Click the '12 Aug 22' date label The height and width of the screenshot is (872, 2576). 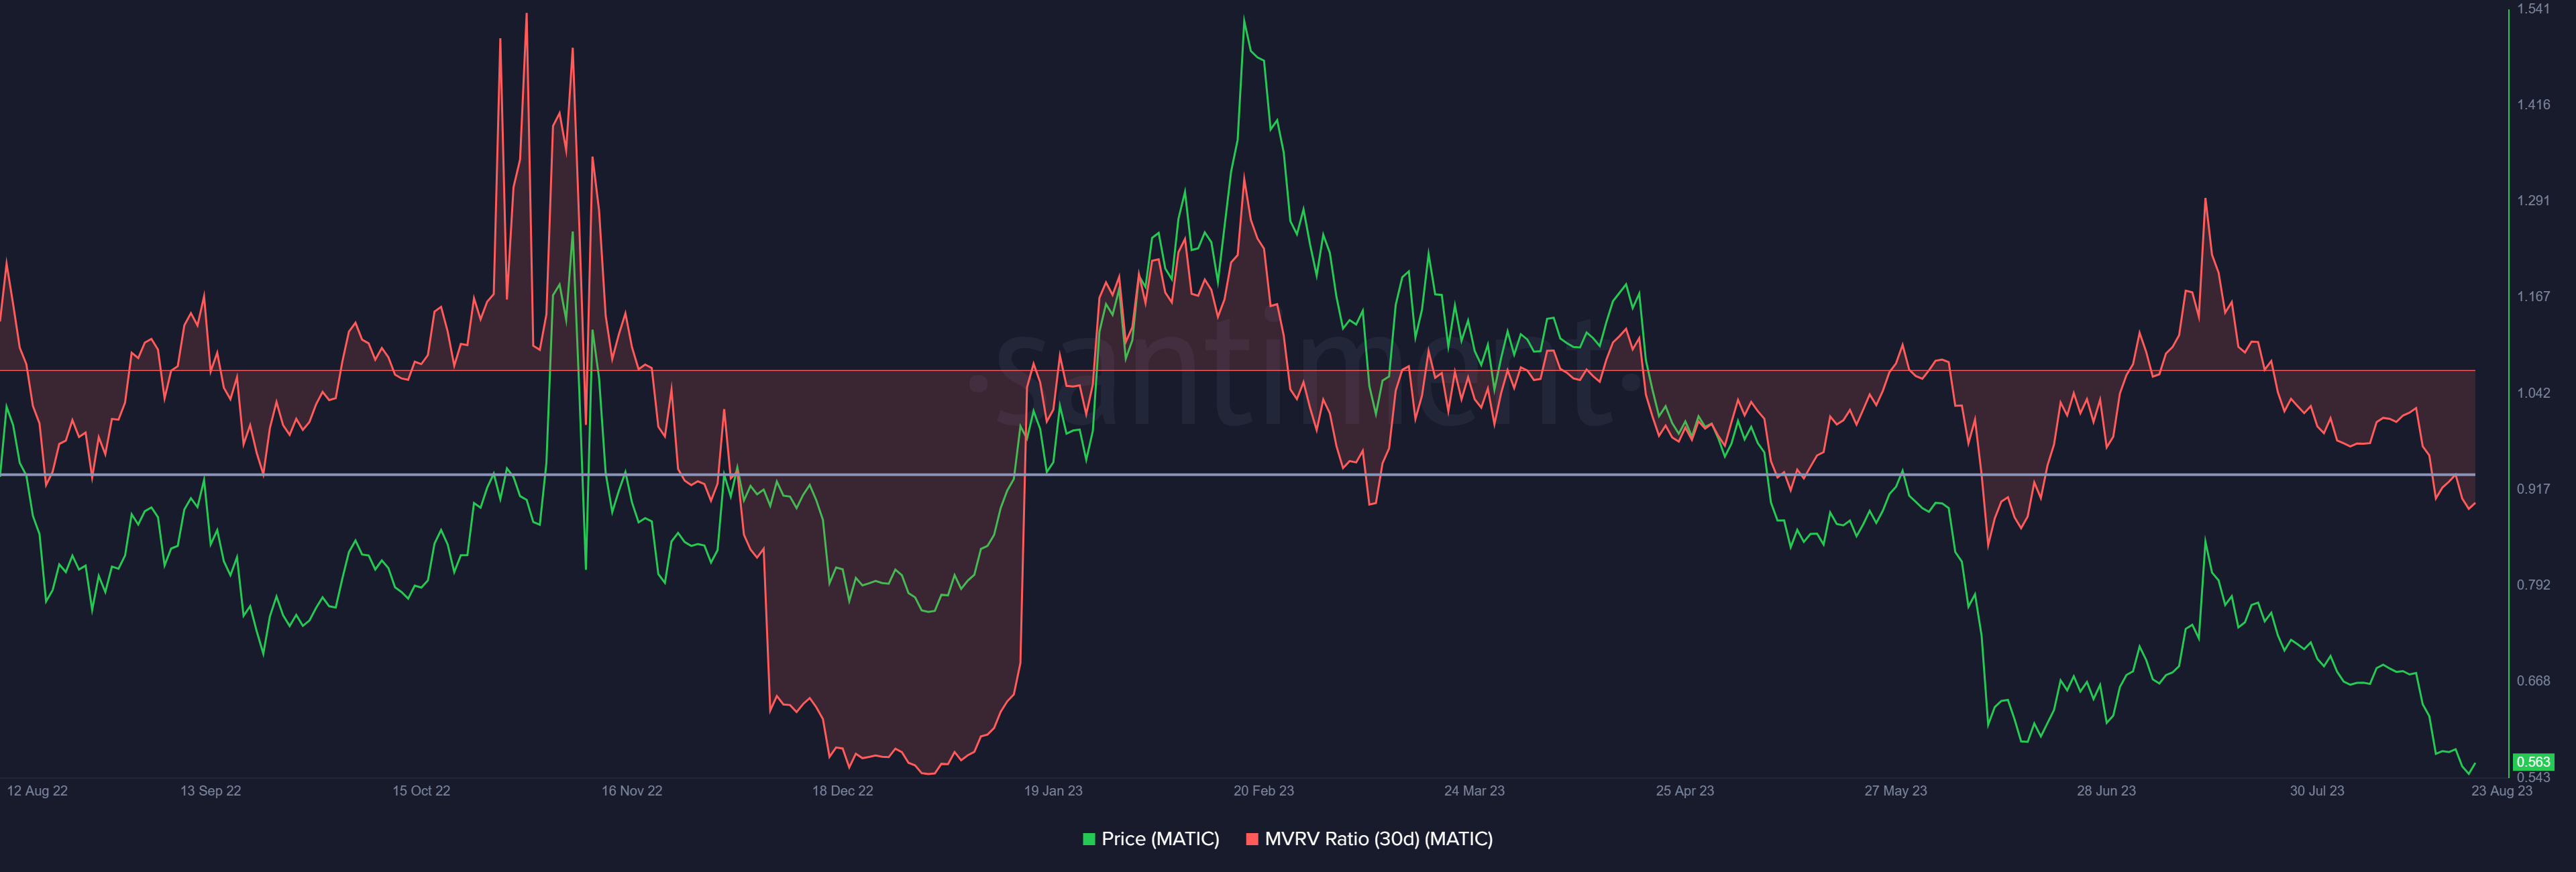pyautogui.click(x=38, y=791)
